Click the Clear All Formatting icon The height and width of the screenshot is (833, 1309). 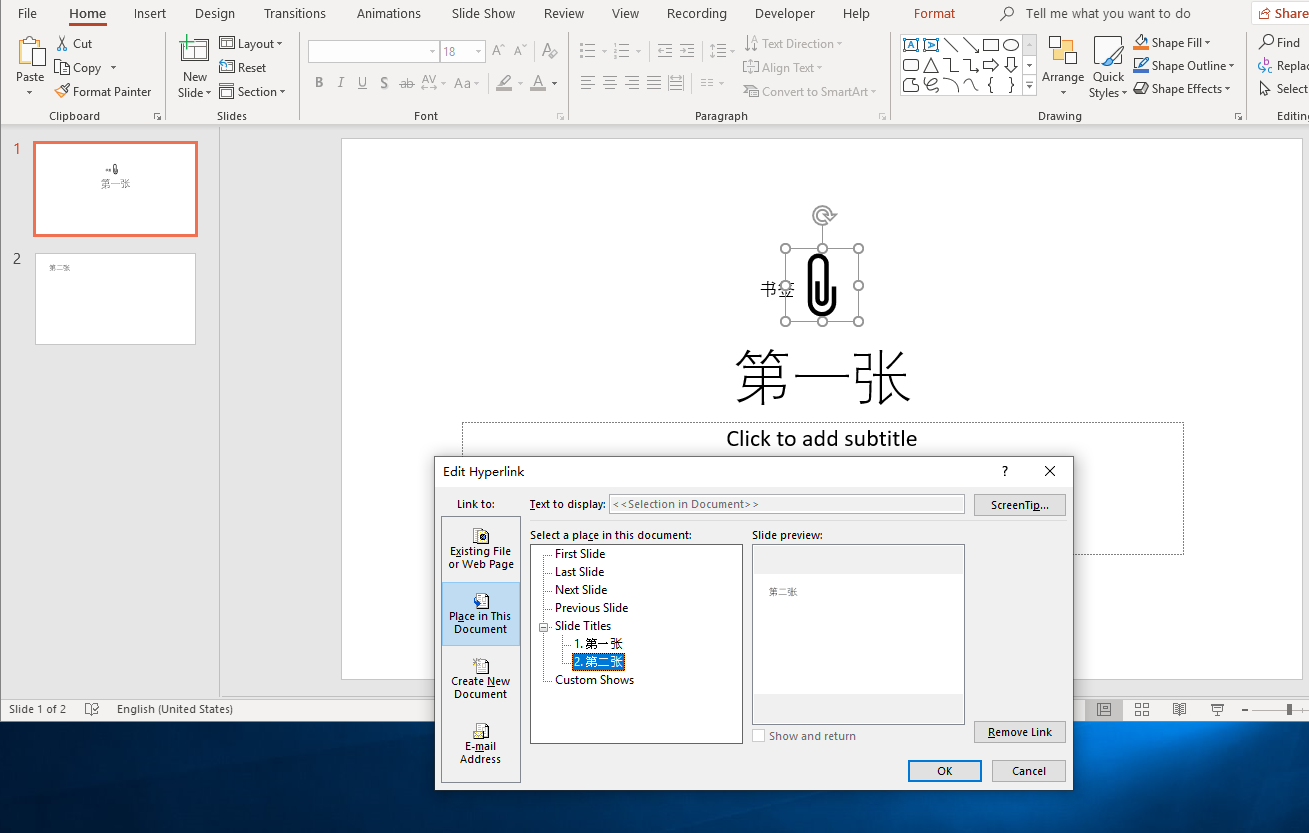[549, 51]
